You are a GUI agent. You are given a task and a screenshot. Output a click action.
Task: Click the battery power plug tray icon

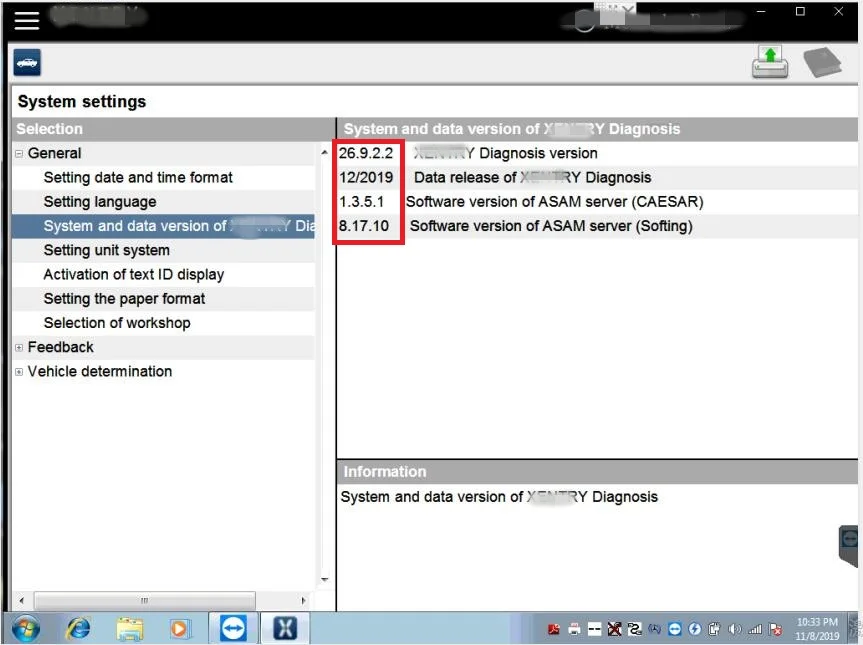tap(714, 629)
